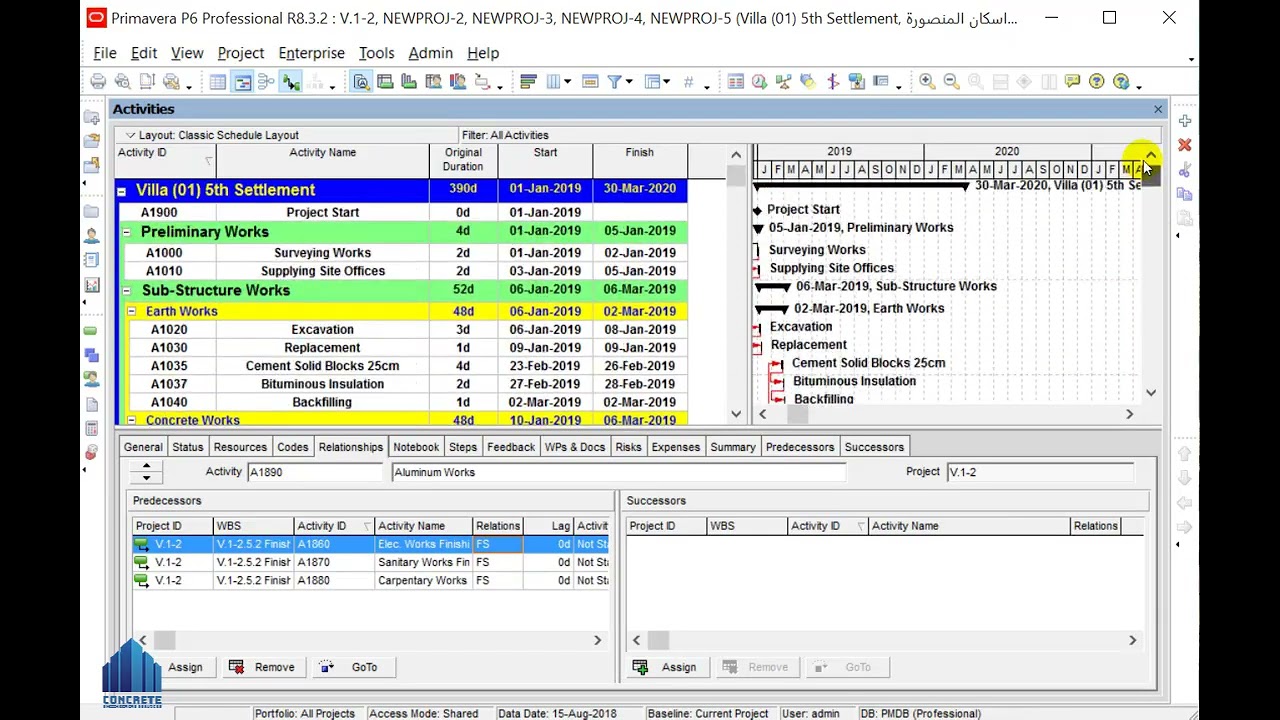Viewport: 1280px width, 720px height.
Task: Click the Activities table vertical scroll-down arrow
Action: point(736,414)
